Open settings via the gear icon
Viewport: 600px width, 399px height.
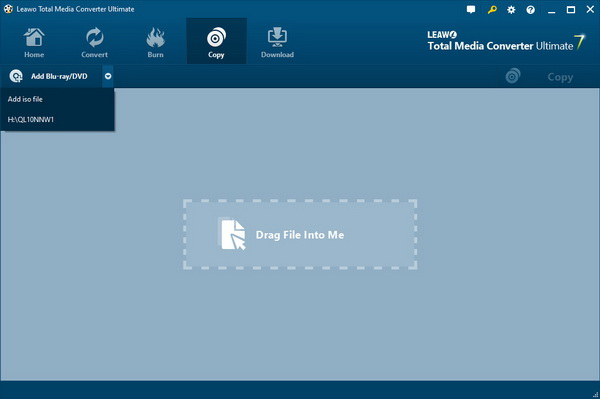[x=511, y=10]
